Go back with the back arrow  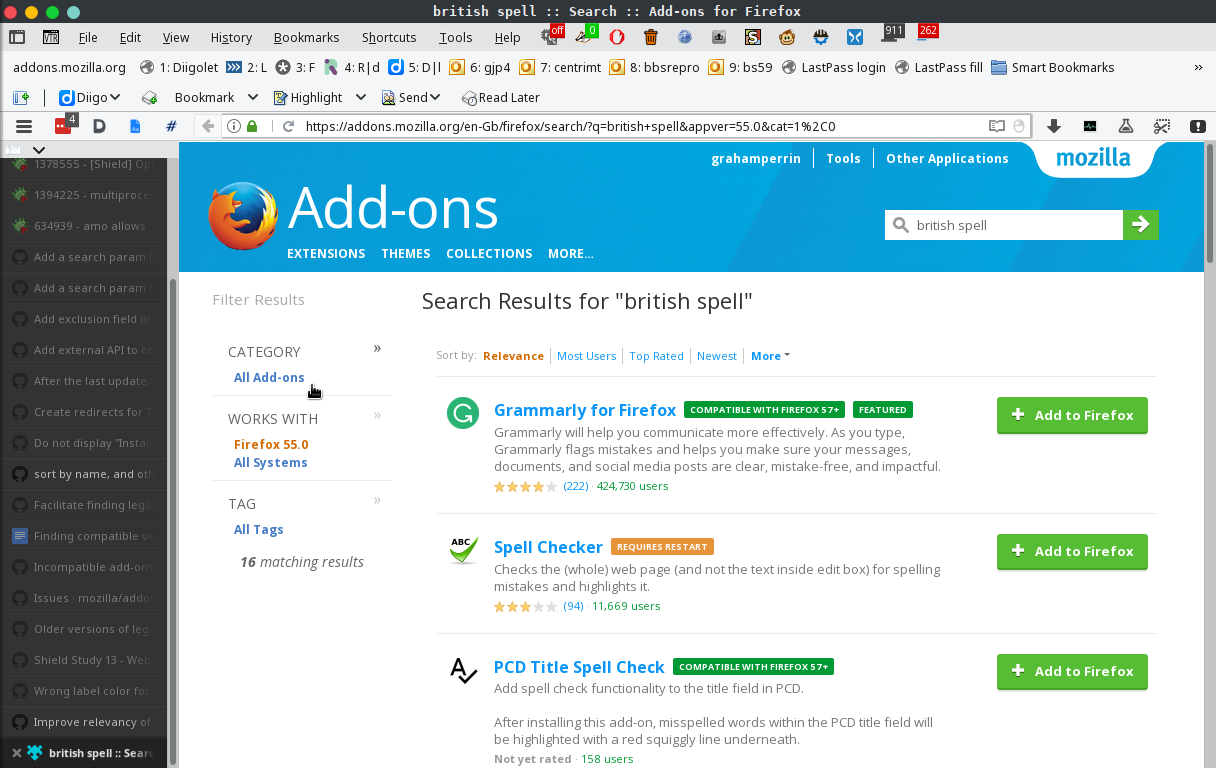tap(207, 126)
